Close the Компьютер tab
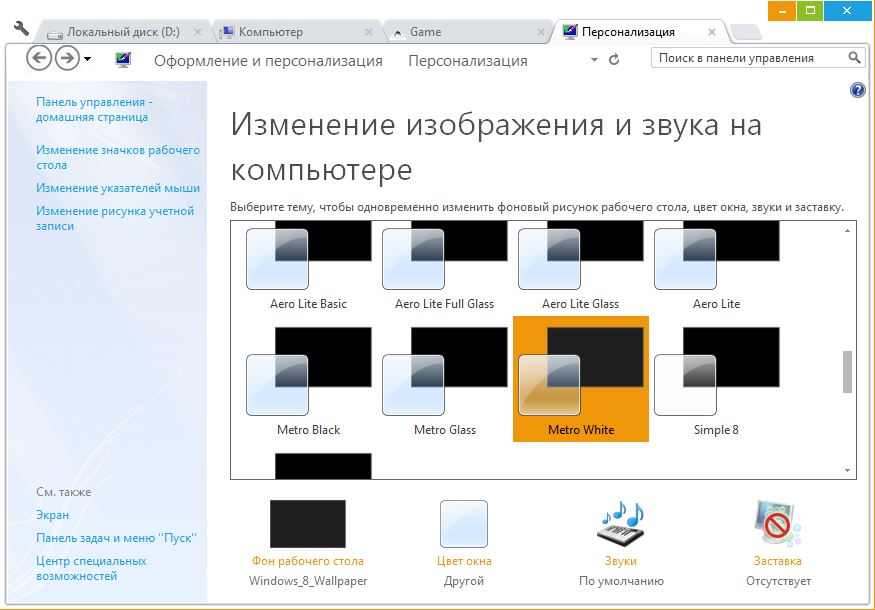 (x=369, y=32)
